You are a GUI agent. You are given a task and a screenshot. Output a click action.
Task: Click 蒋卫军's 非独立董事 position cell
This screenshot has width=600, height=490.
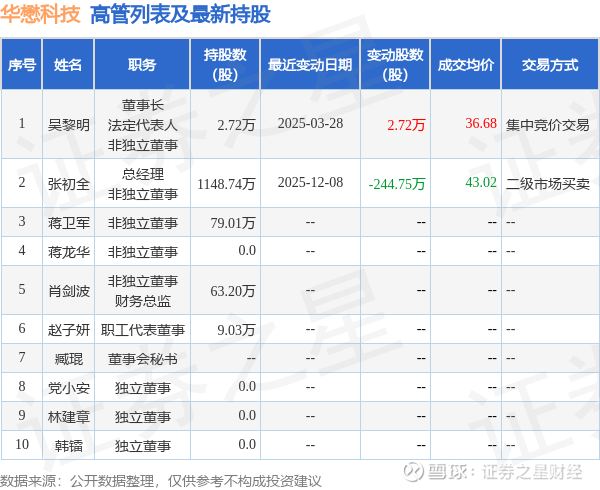coord(142,223)
